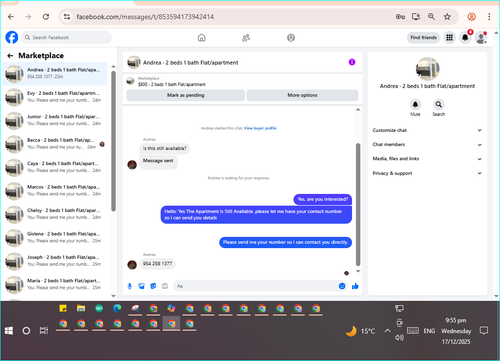The height and width of the screenshot is (361, 500).
Task: Go back in browser history
Action: 11,17
